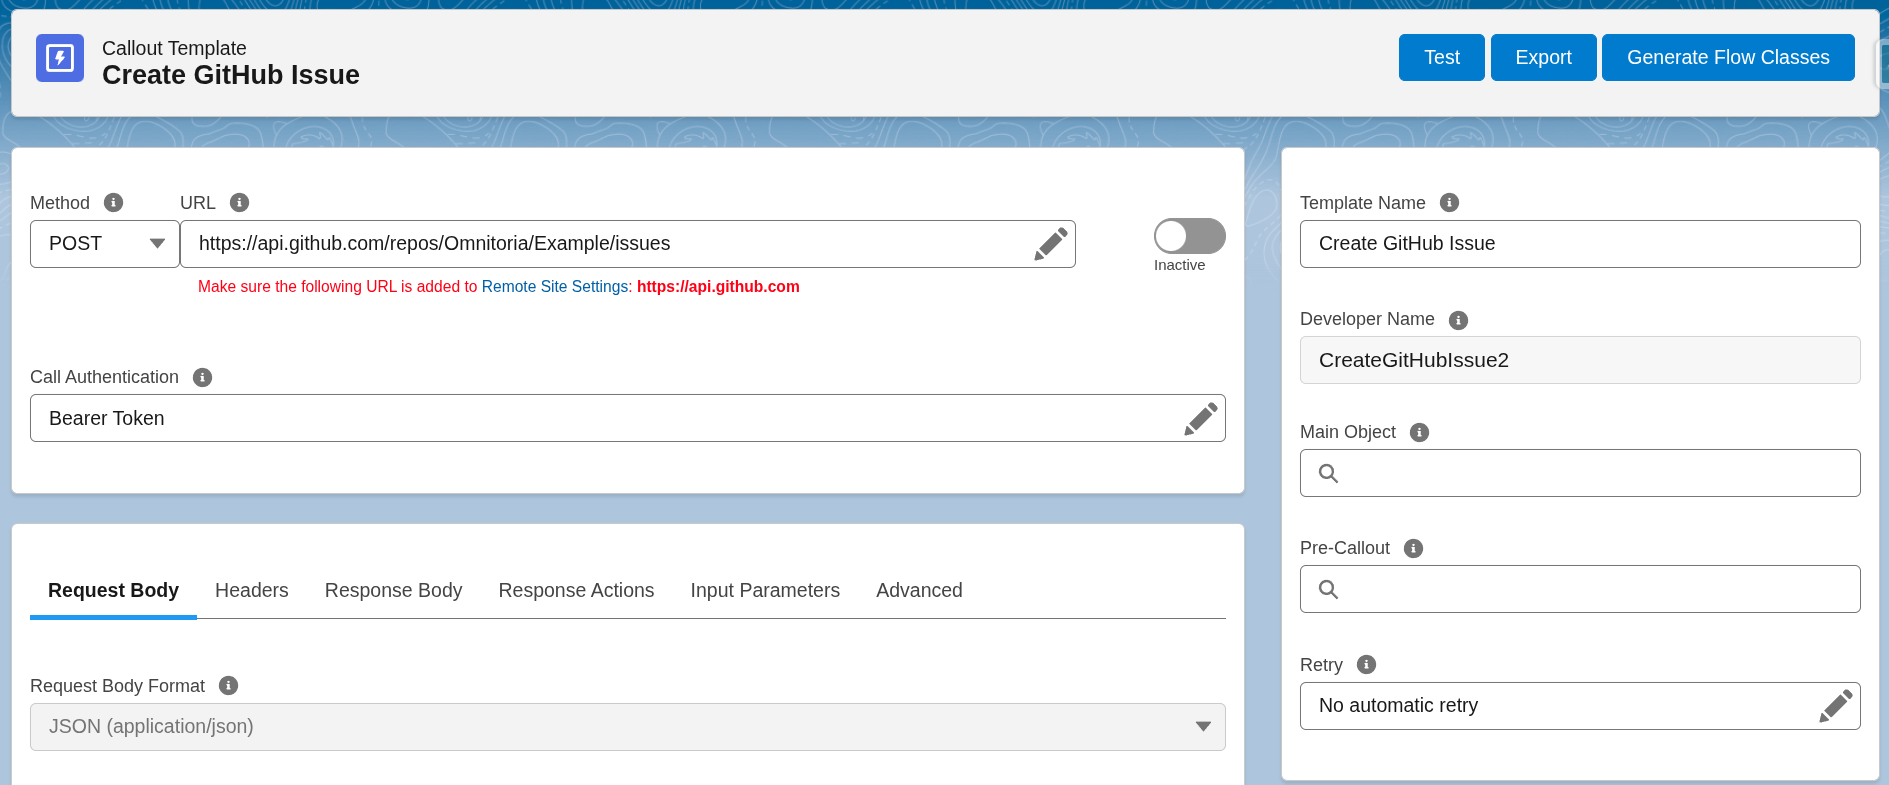
Task: Click the Template Name text field
Action: point(1579,244)
